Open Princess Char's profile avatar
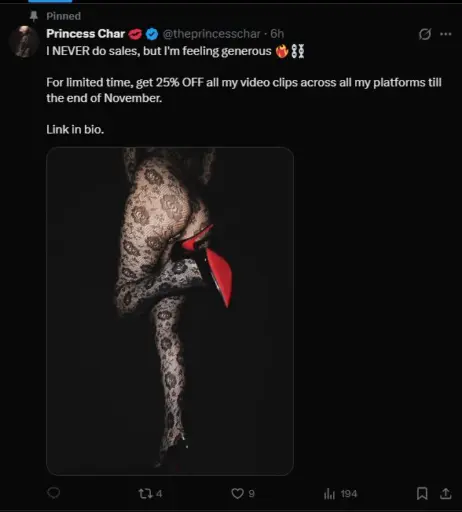462x512 pixels. coord(24,42)
